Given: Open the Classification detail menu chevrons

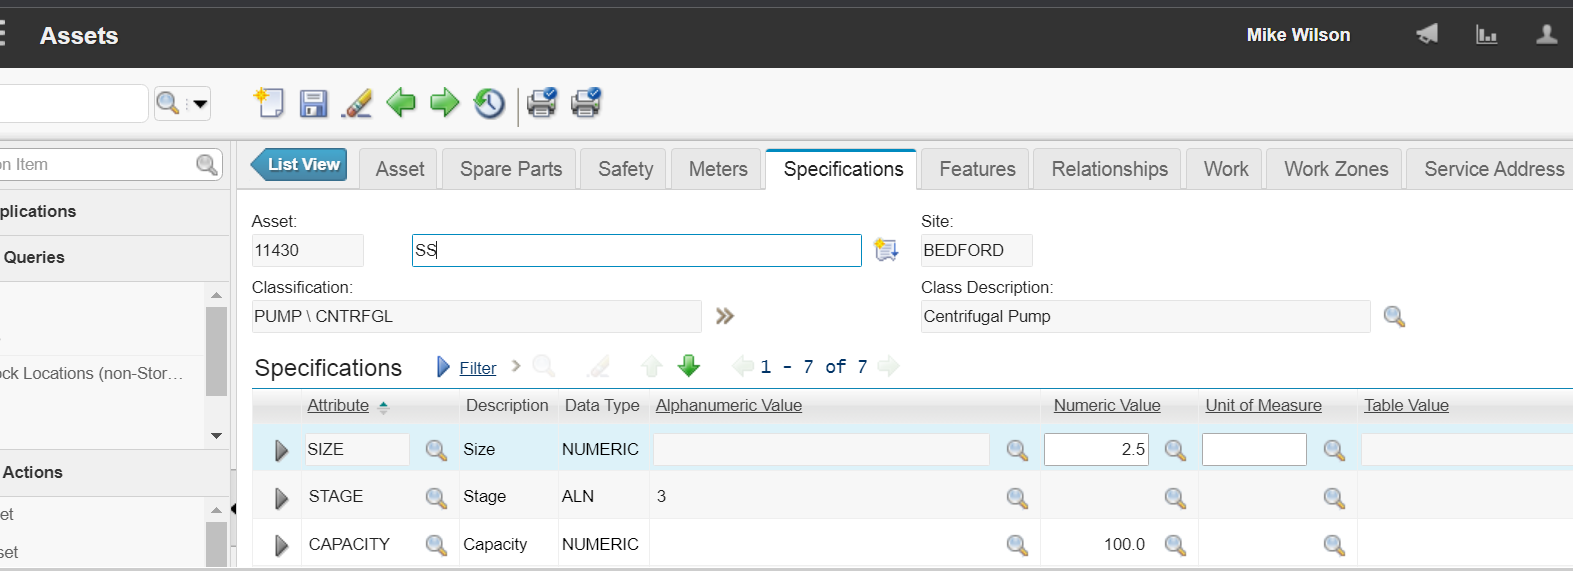Looking at the screenshot, I should [725, 316].
